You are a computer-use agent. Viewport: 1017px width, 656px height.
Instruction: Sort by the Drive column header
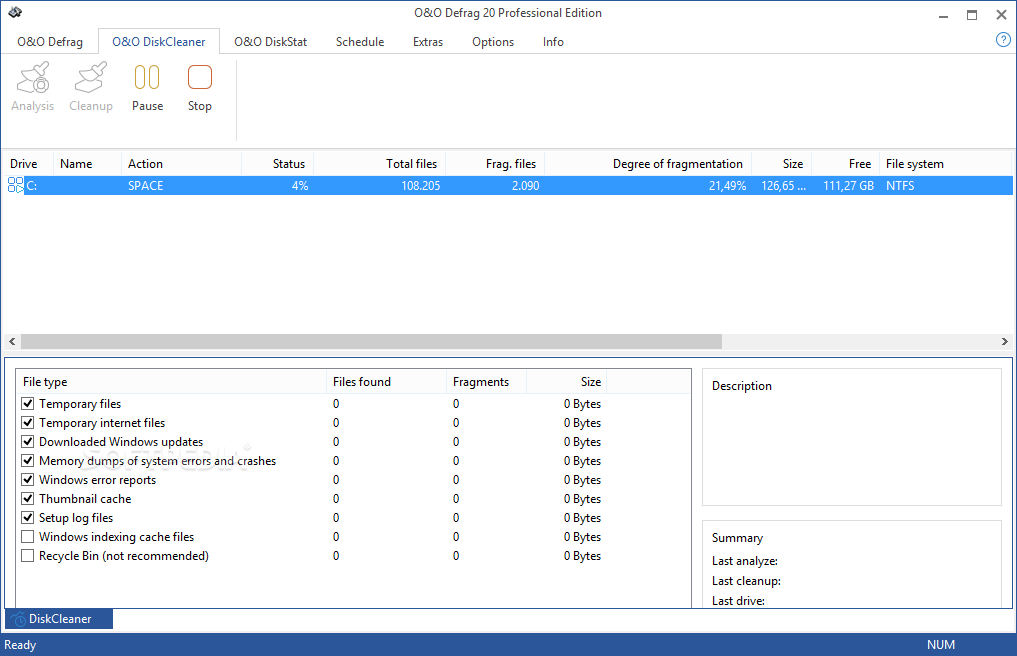[x=29, y=164]
